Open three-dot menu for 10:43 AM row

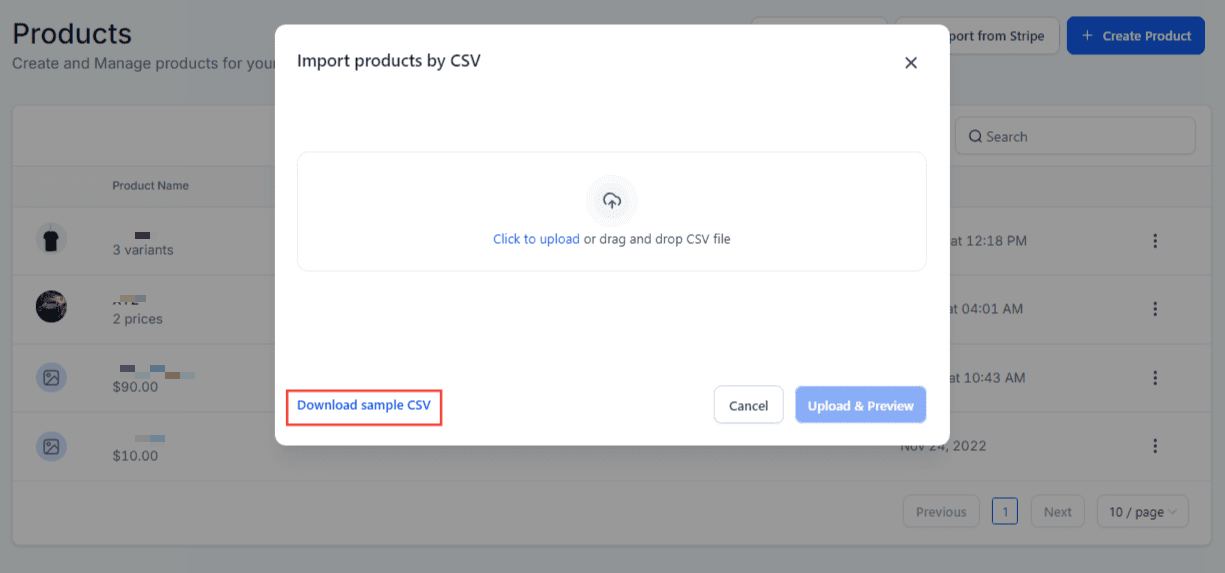1155,378
